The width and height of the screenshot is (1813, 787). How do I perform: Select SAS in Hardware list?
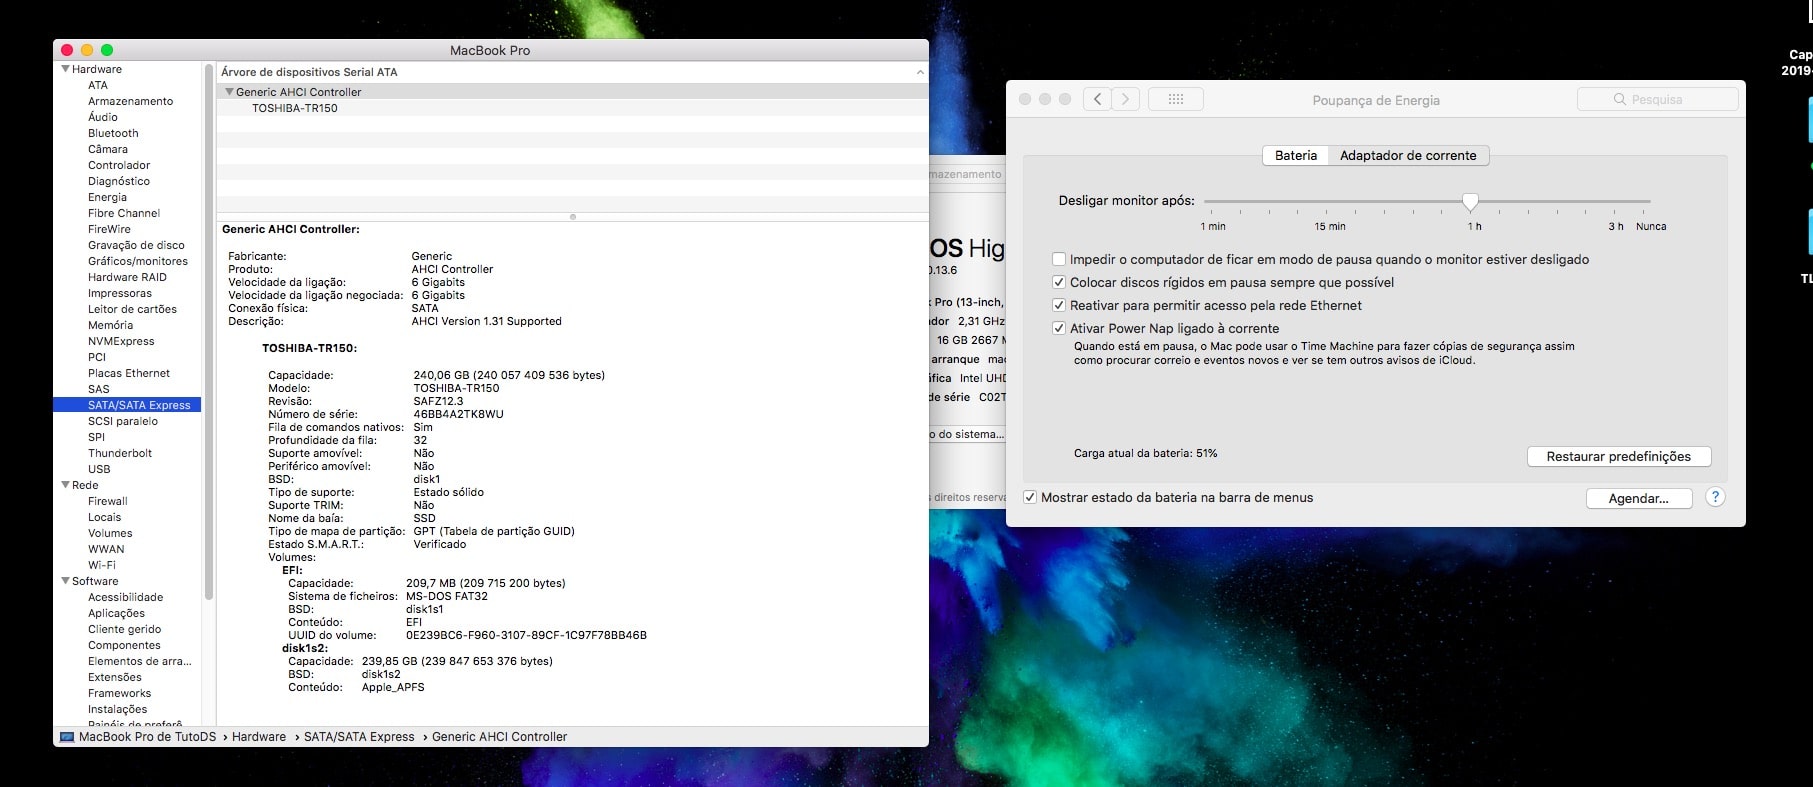[x=99, y=389]
